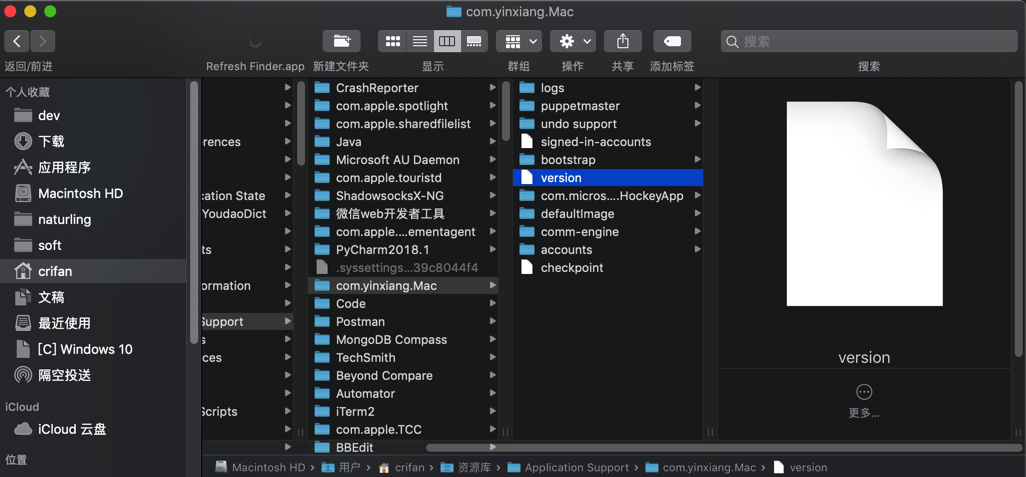Switch to column view
1026x477 pixels.
pos(446,41)
